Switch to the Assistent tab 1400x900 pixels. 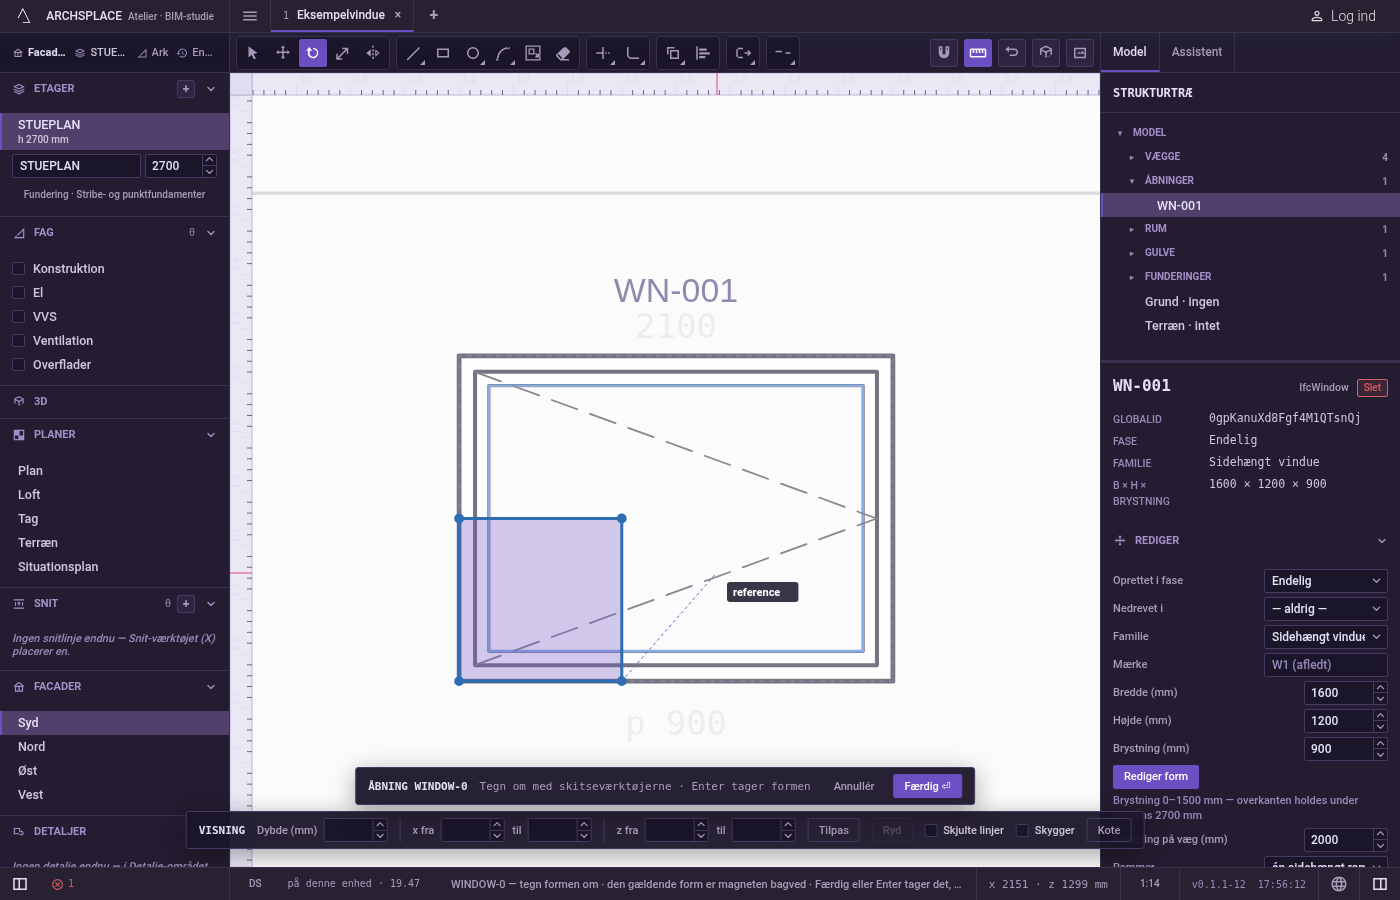coord(1197,52)
